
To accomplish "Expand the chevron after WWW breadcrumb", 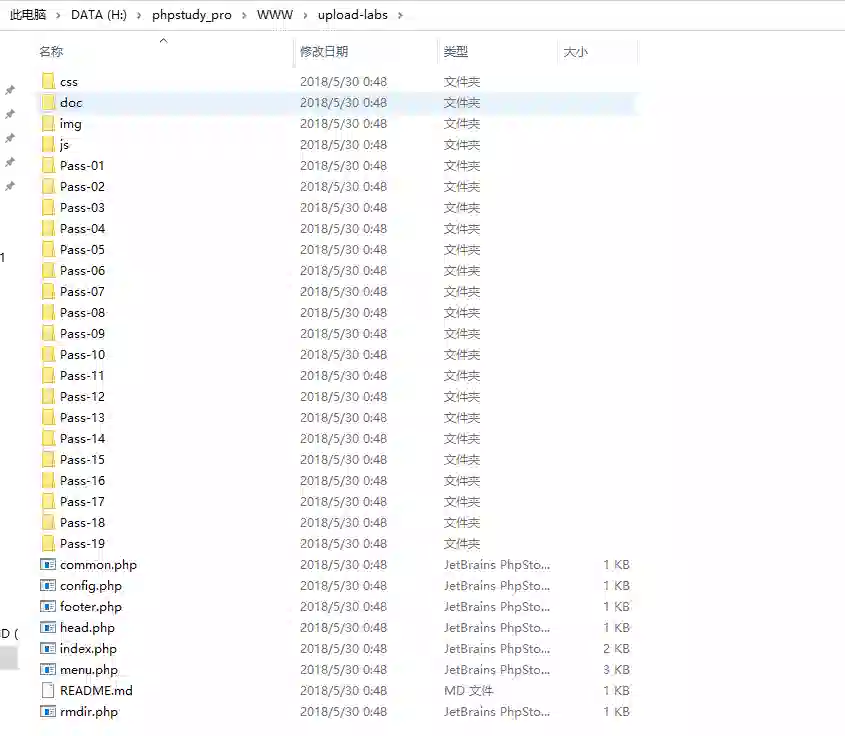I will [306, 16].
